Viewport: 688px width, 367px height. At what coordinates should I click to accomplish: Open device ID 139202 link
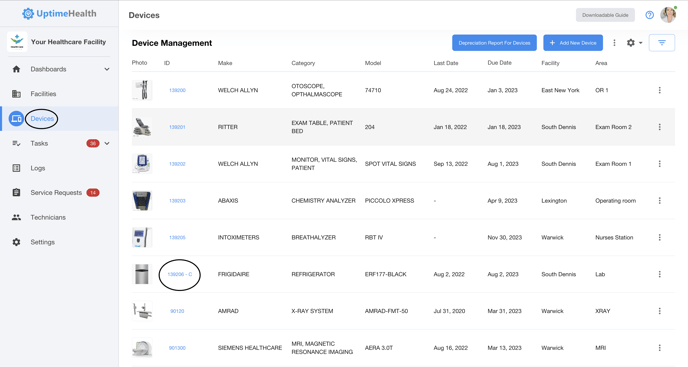click(177, 164)
